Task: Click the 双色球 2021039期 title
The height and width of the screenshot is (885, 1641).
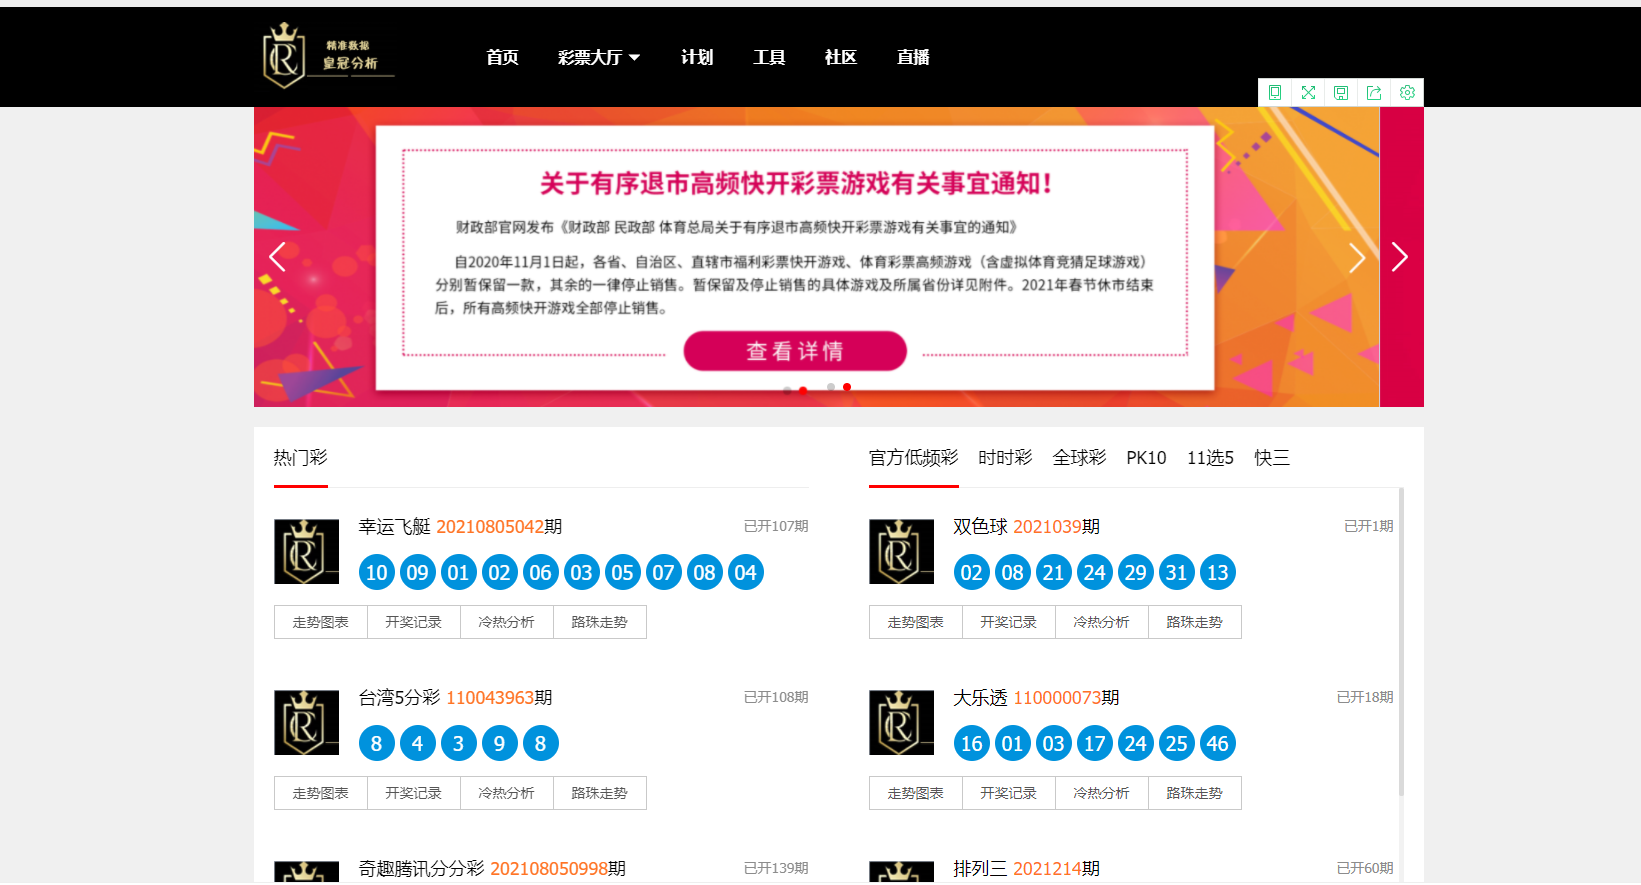Action: pyautogui.click(x=1026, y=527)
